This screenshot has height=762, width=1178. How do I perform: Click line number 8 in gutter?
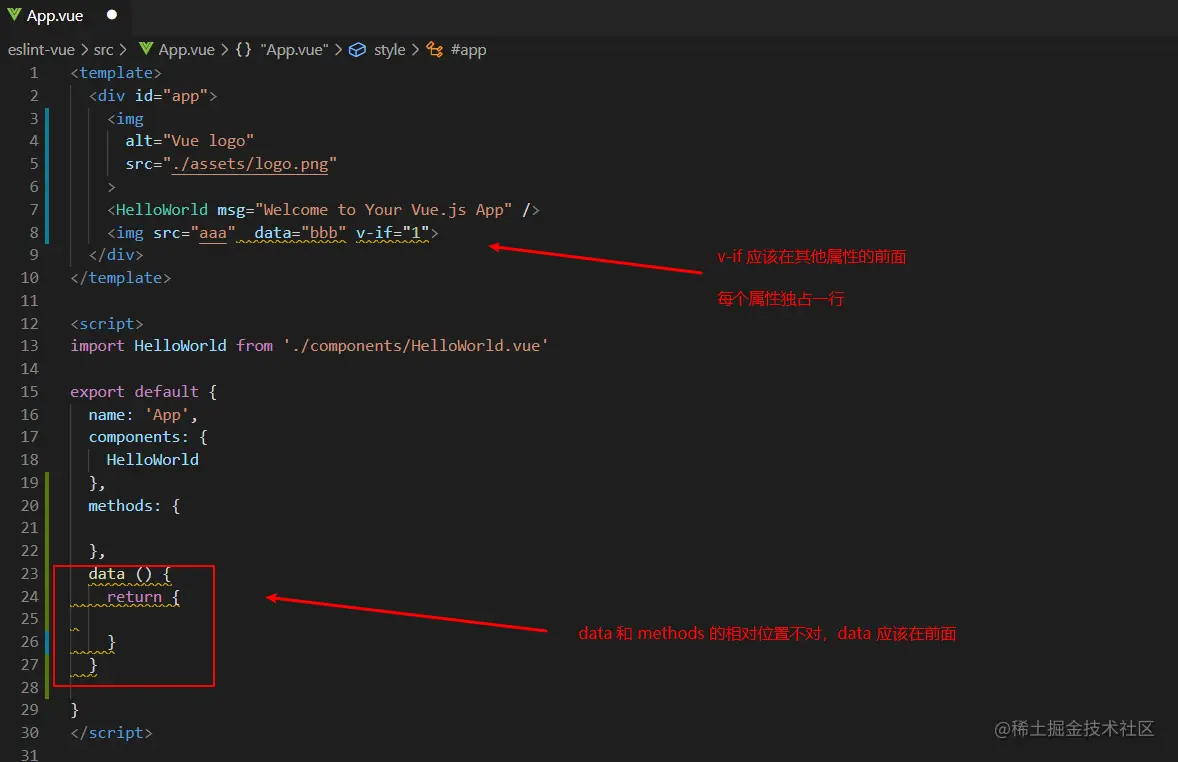tap(34, 233)
